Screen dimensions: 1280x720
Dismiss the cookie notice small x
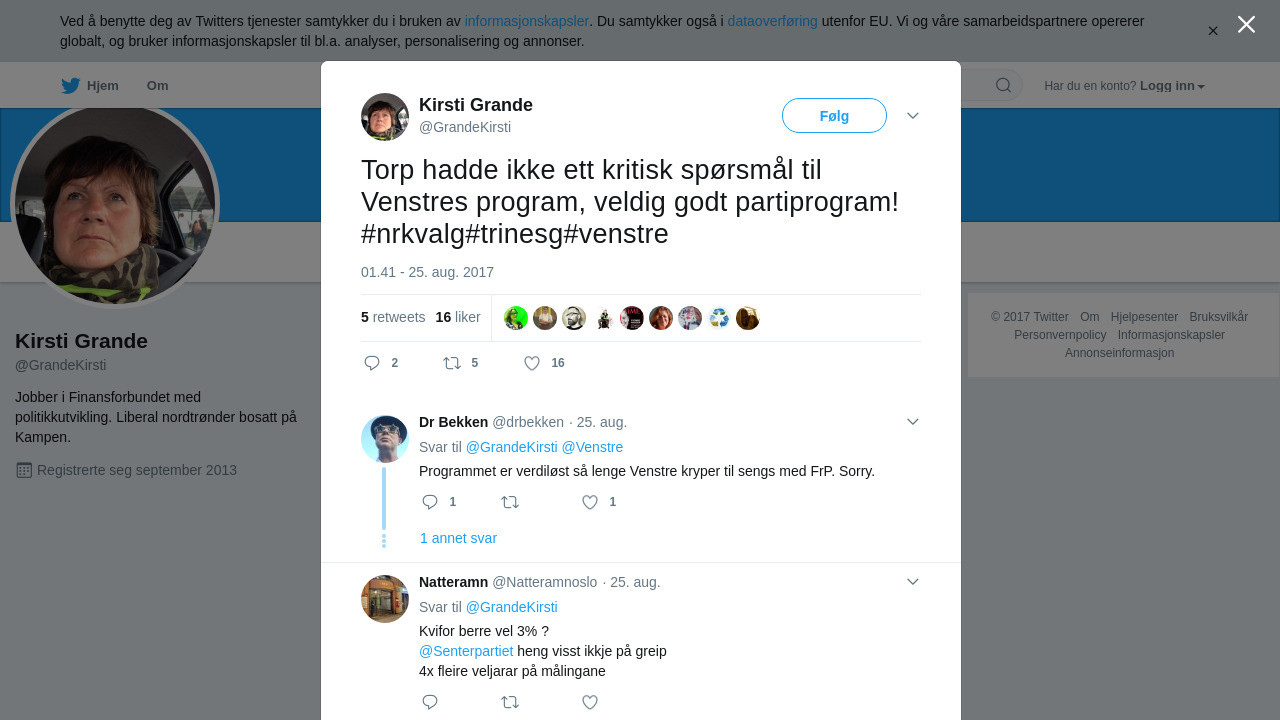(x=1213, y=31)
